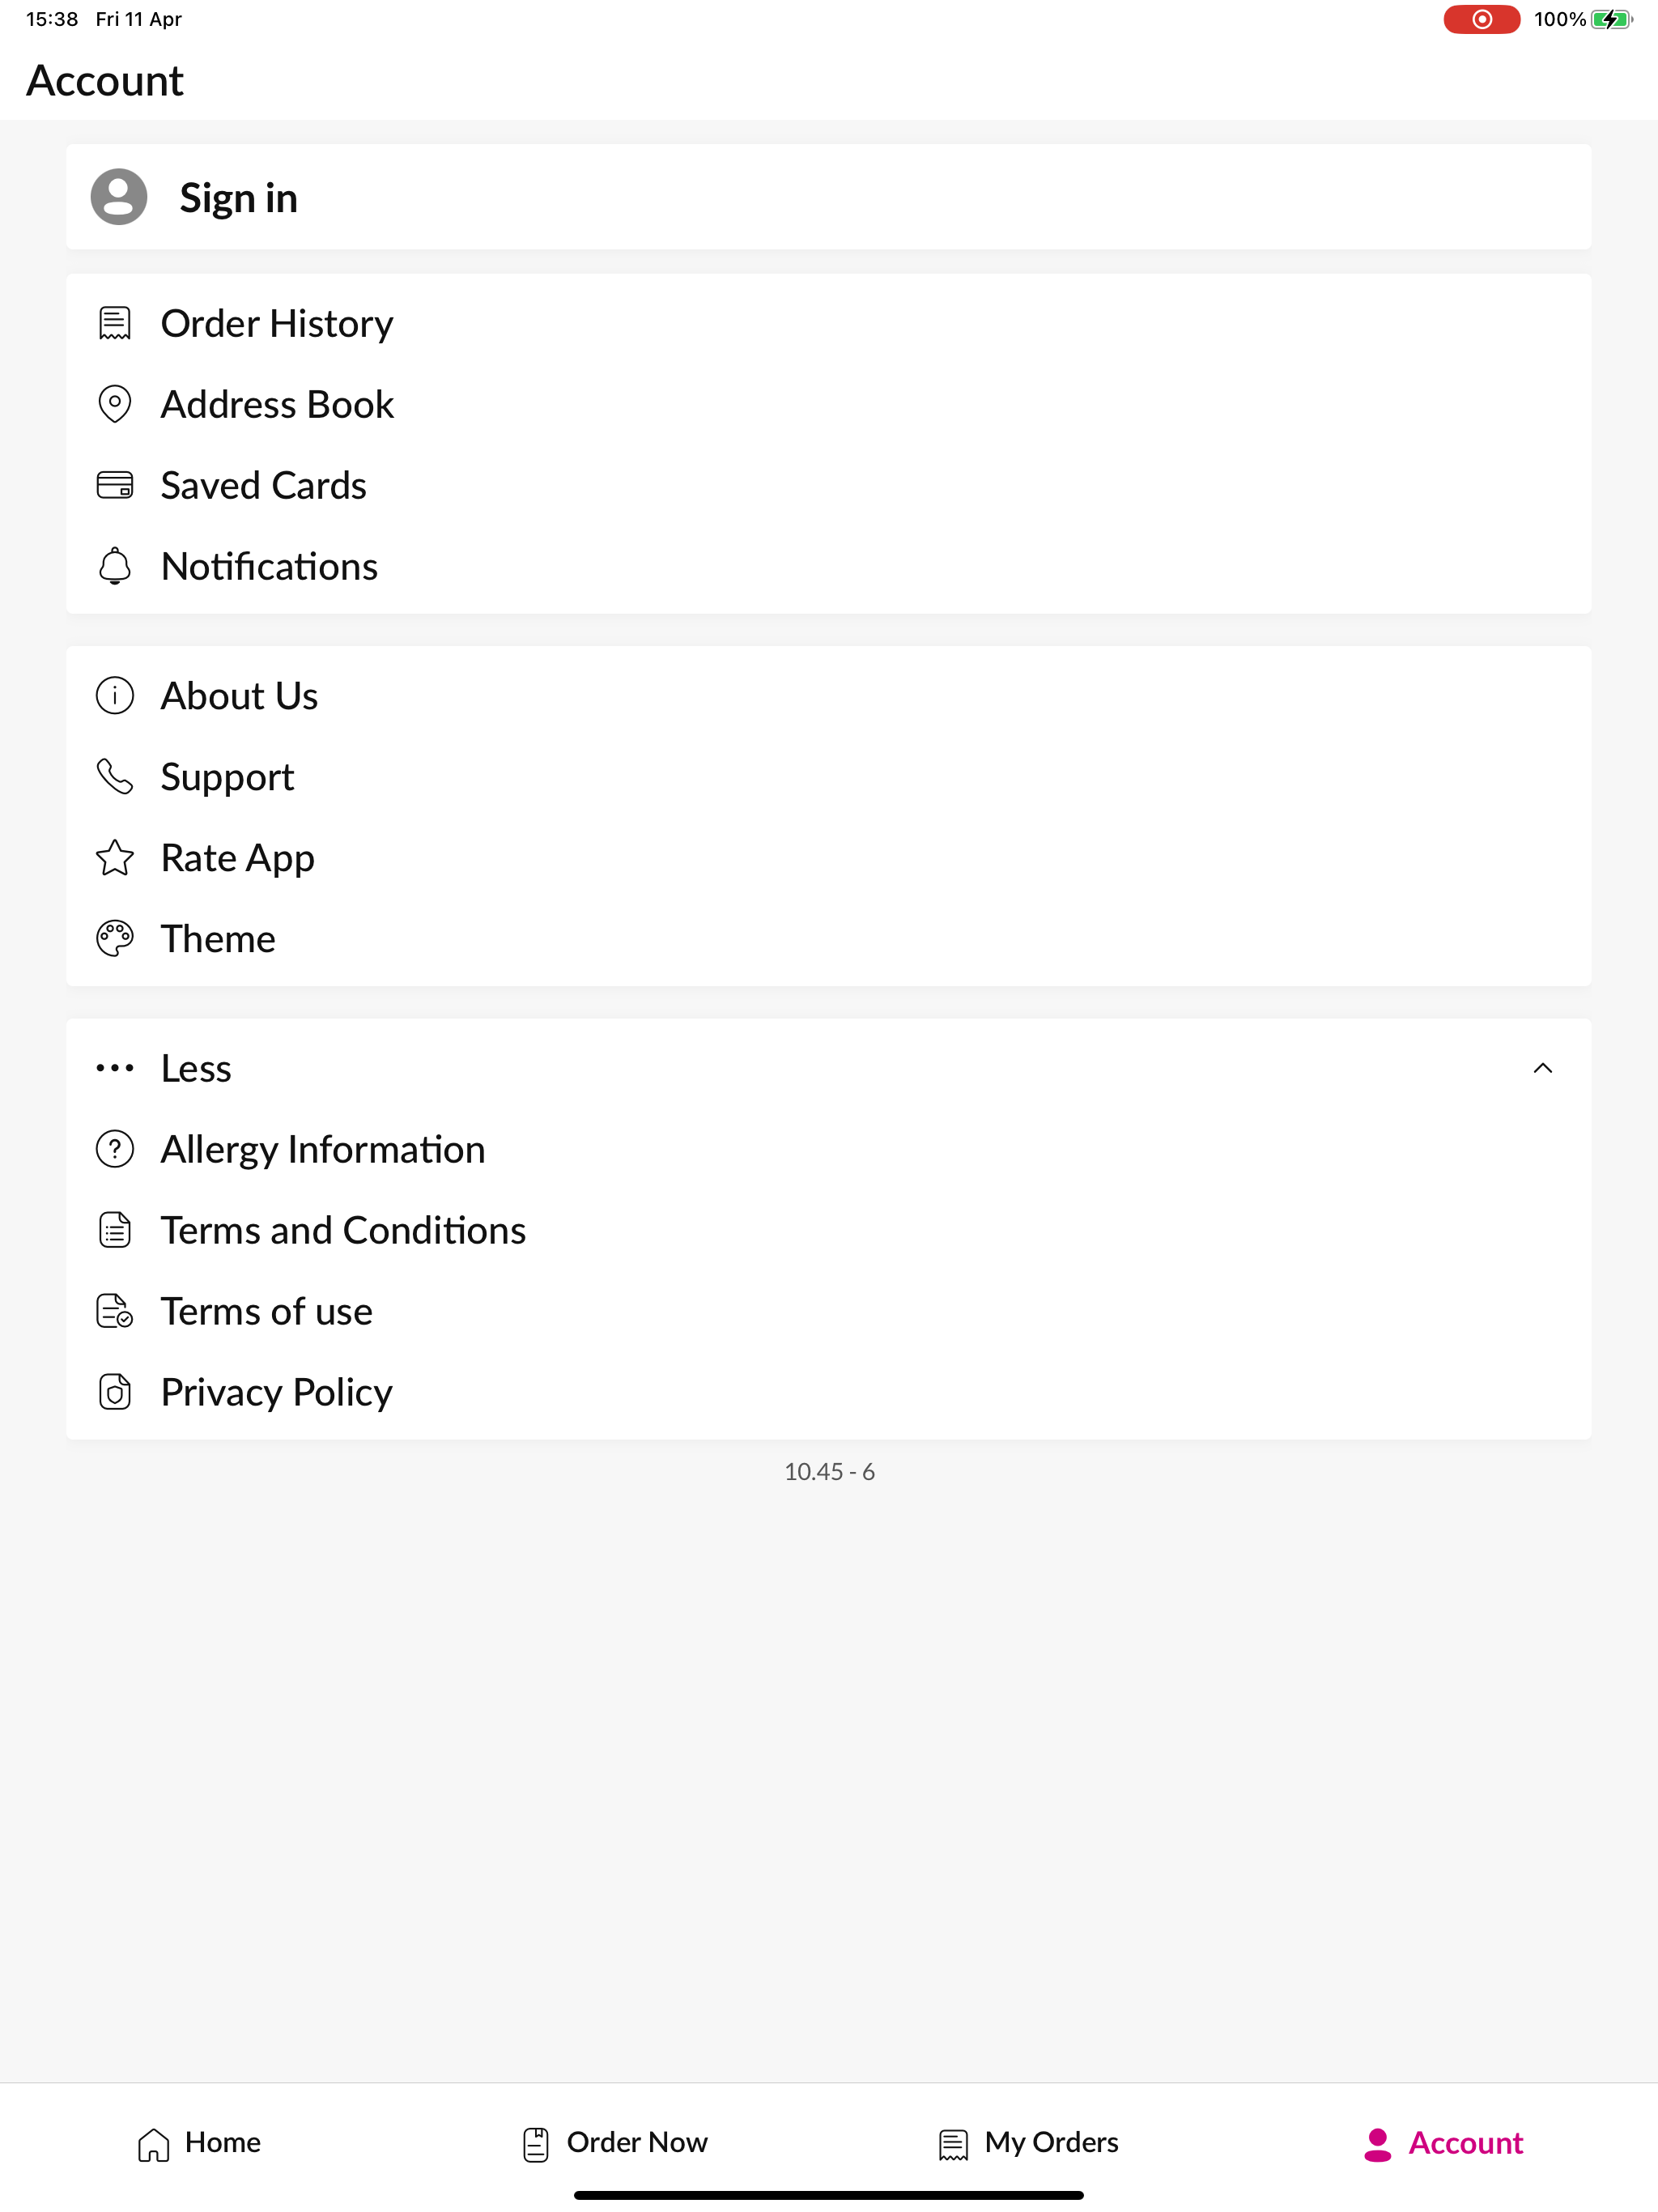Tap the Privacy Policy shield icon
This screenshot has width=1658, height=2212.
click(x=115, y=1392)
